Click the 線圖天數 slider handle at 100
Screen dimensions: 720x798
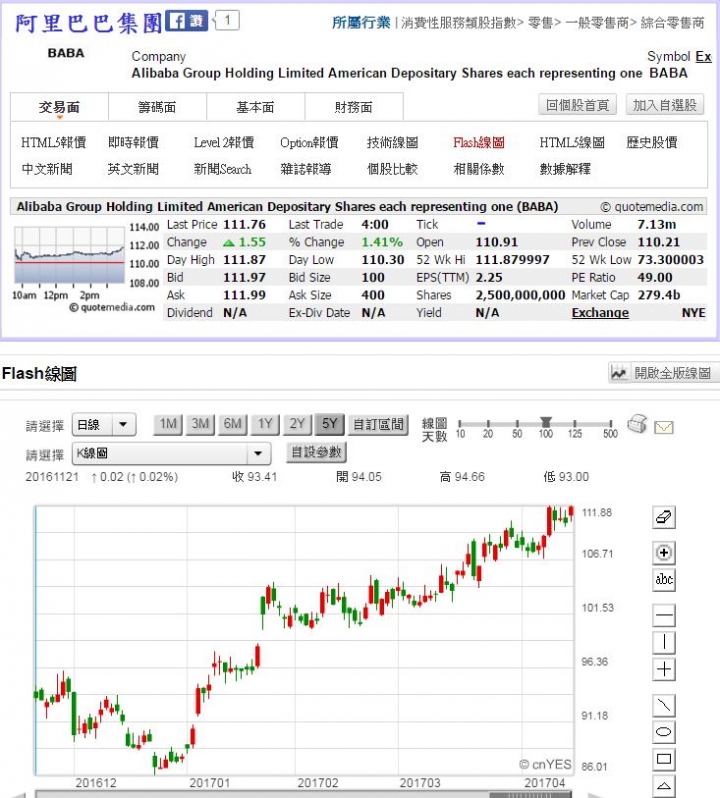[x=546, y=422]
